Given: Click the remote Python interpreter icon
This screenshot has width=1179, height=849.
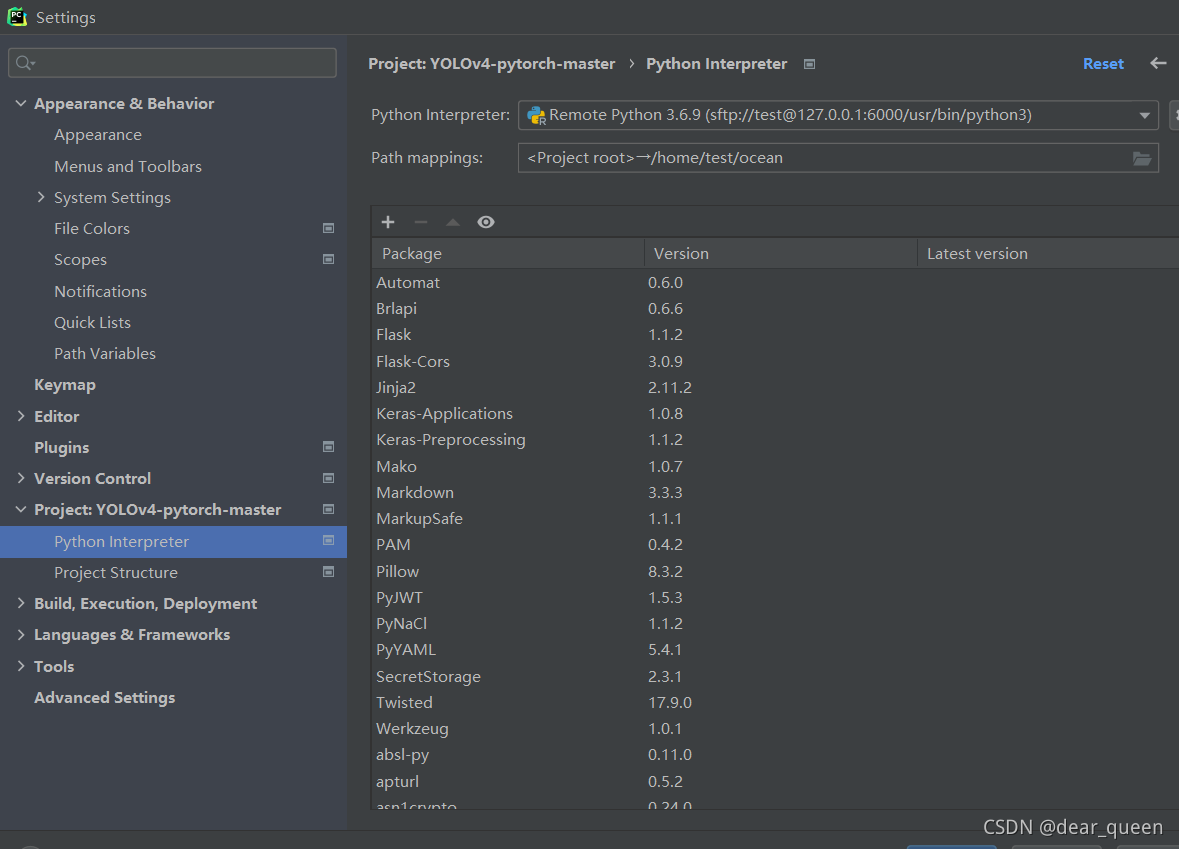Looking at the screenshot, I should click(536, 115).
